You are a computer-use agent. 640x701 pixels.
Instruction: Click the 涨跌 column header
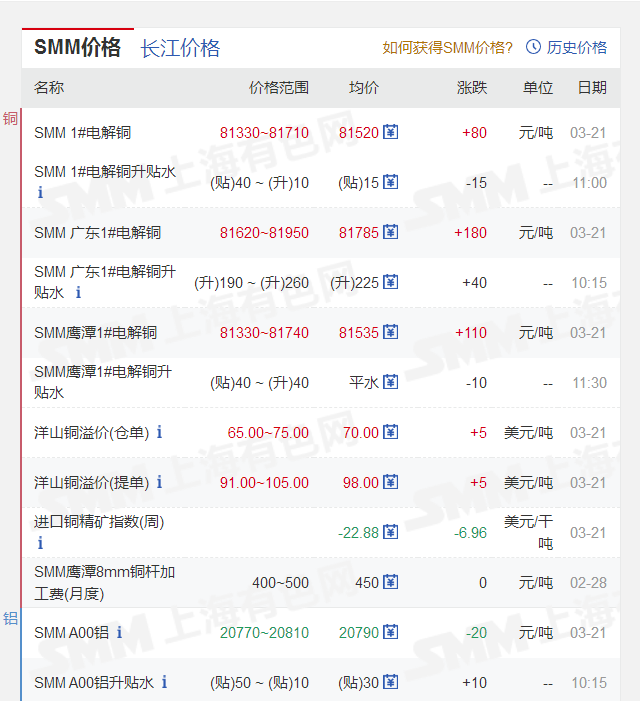pos(472,88)
